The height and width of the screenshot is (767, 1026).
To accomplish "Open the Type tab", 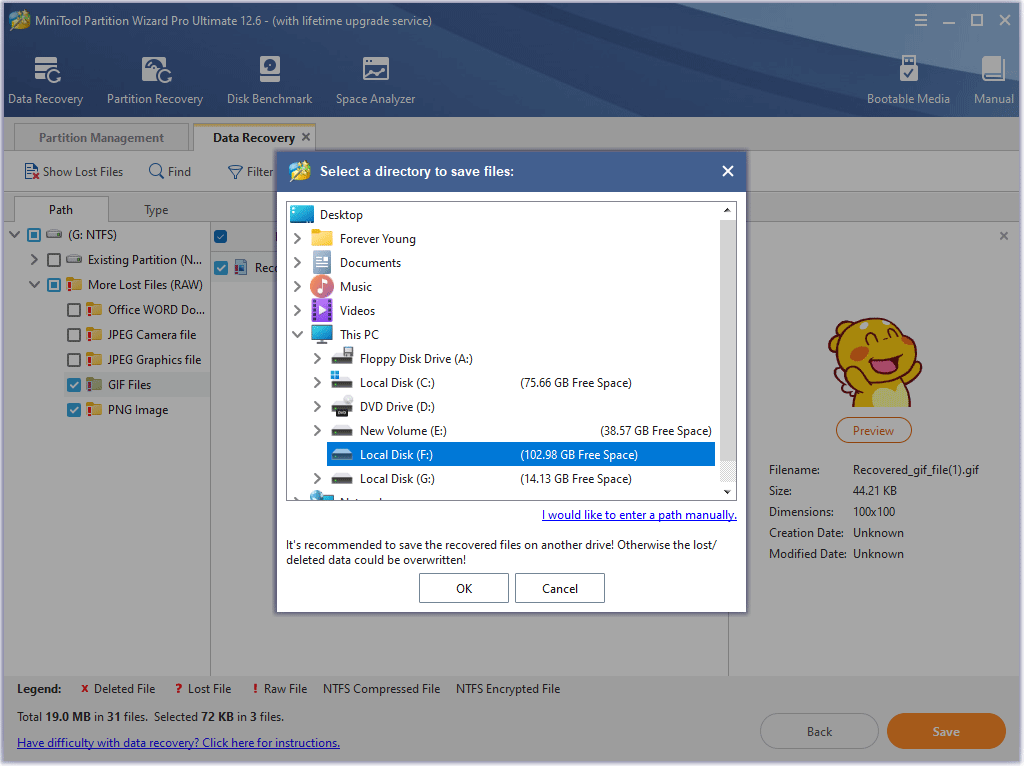I will [x=155, y=209].
